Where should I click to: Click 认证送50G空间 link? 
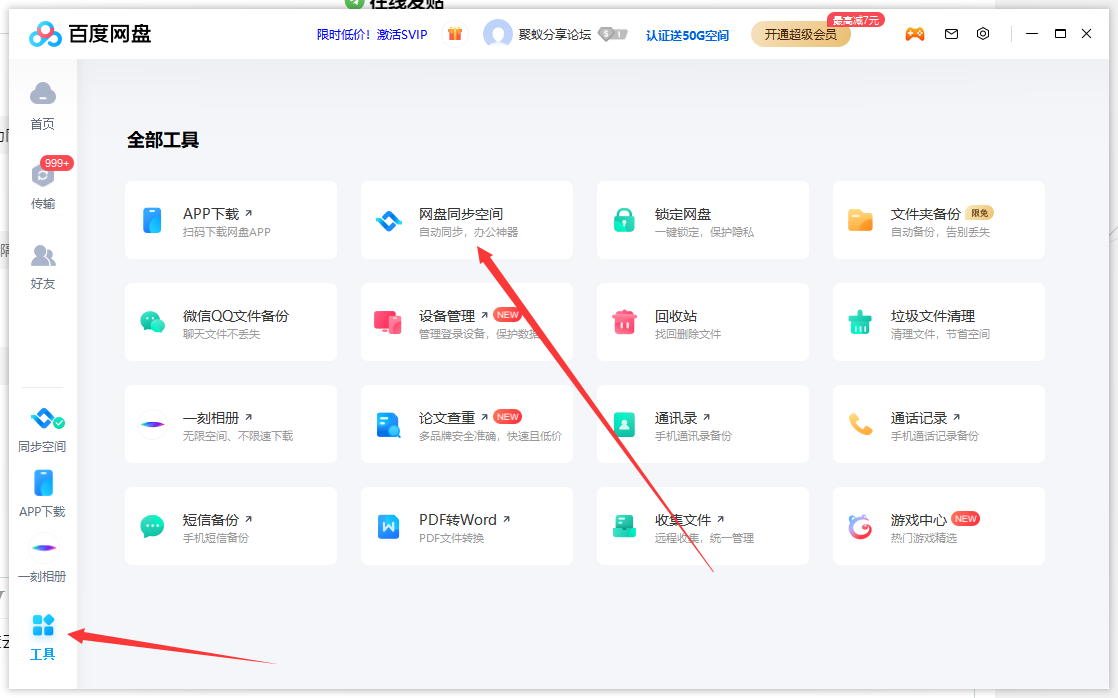tap(687, 35)
